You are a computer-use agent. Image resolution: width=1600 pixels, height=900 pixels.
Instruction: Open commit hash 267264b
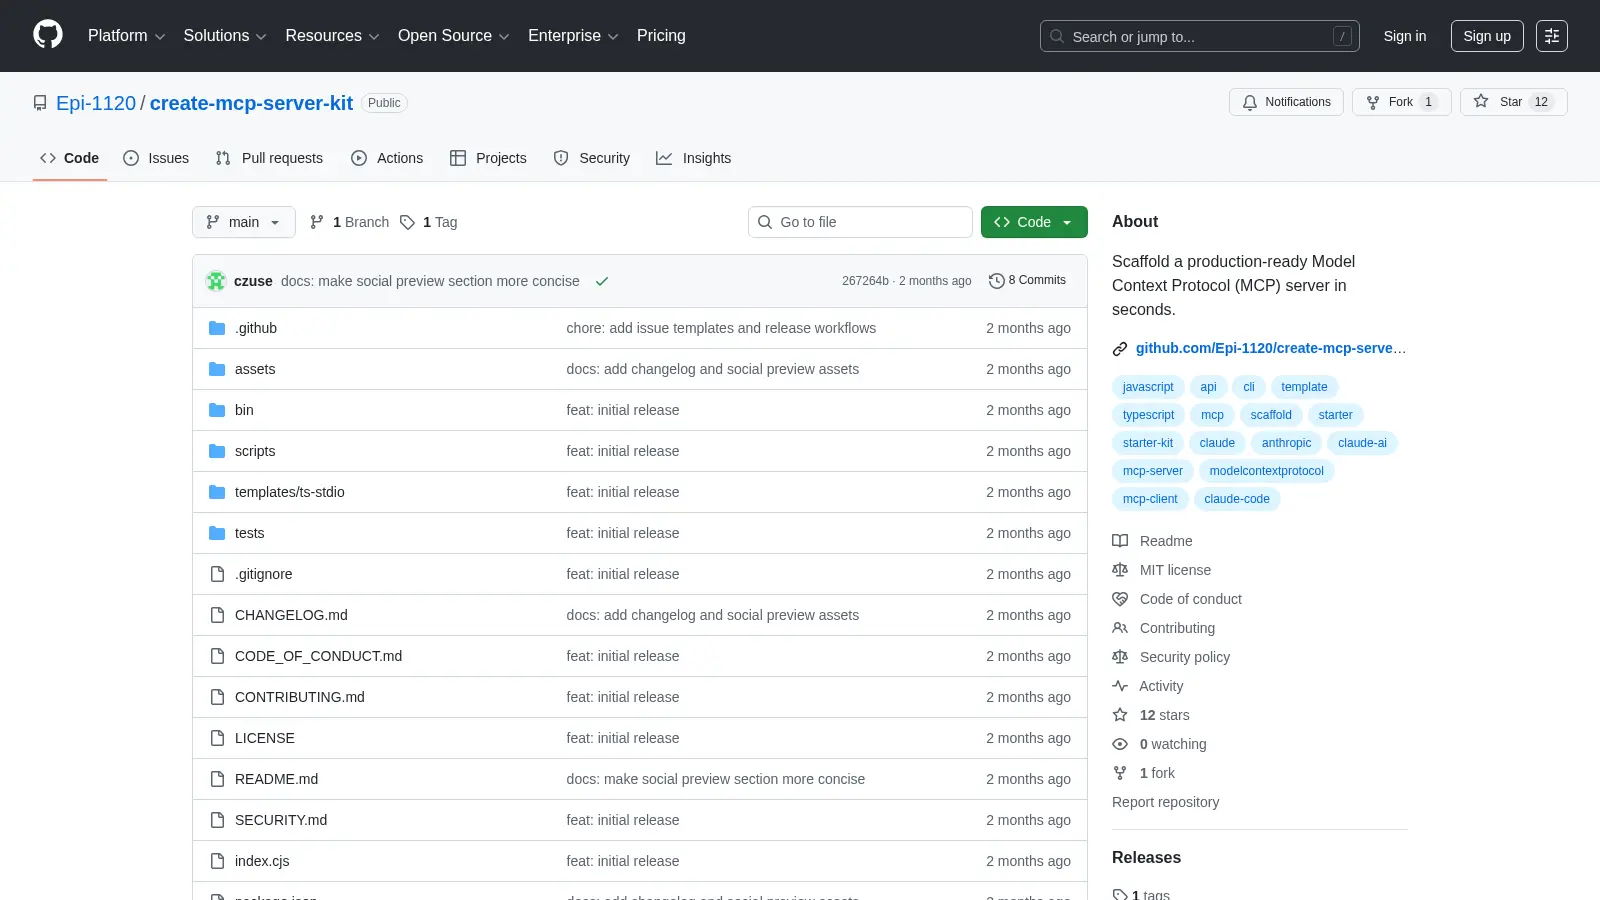[x=865, y=281]
